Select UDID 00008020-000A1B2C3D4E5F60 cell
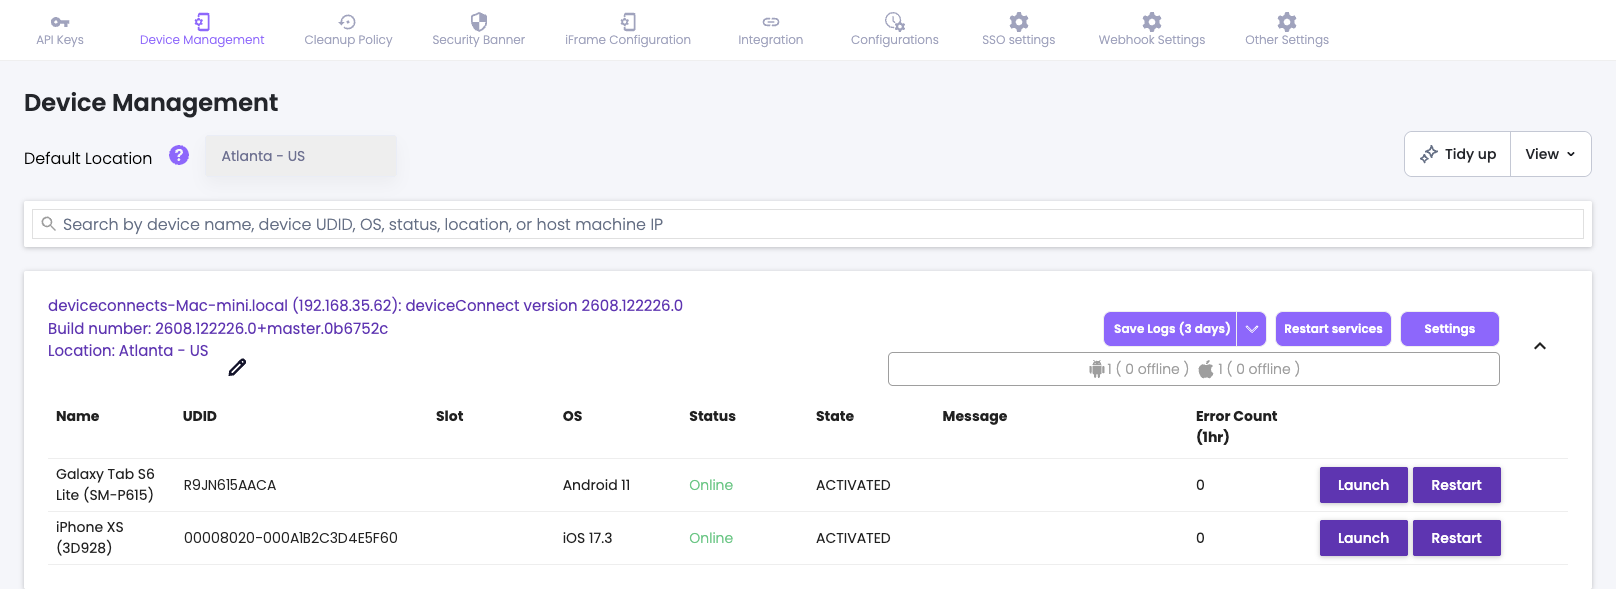The width and height of the screenshot is (1616, 589). pos(291,538)
